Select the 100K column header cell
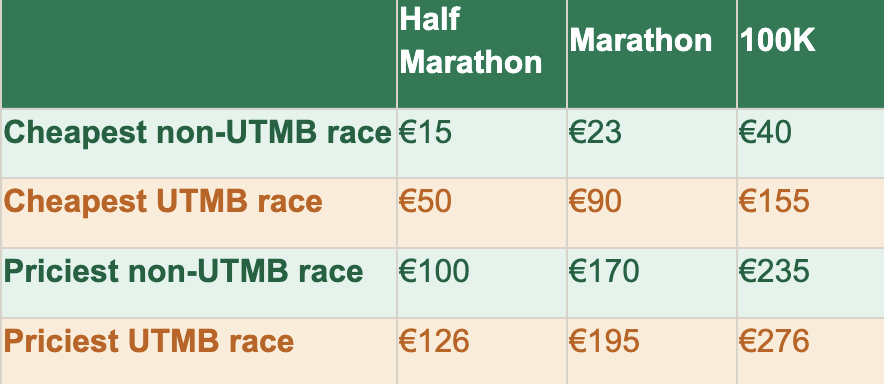The image size is (884, 384). coord(811,54)
